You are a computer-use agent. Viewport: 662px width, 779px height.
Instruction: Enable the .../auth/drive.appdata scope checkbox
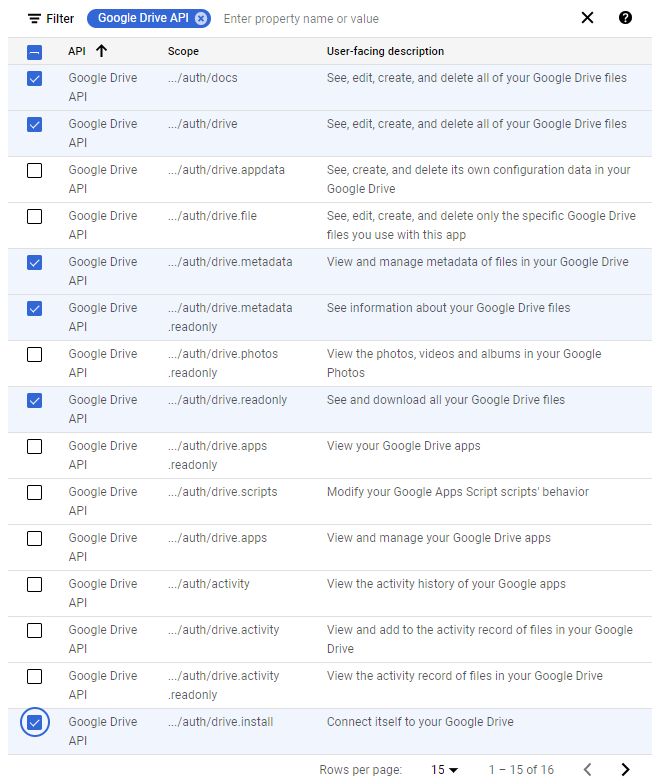coord(34,171)
